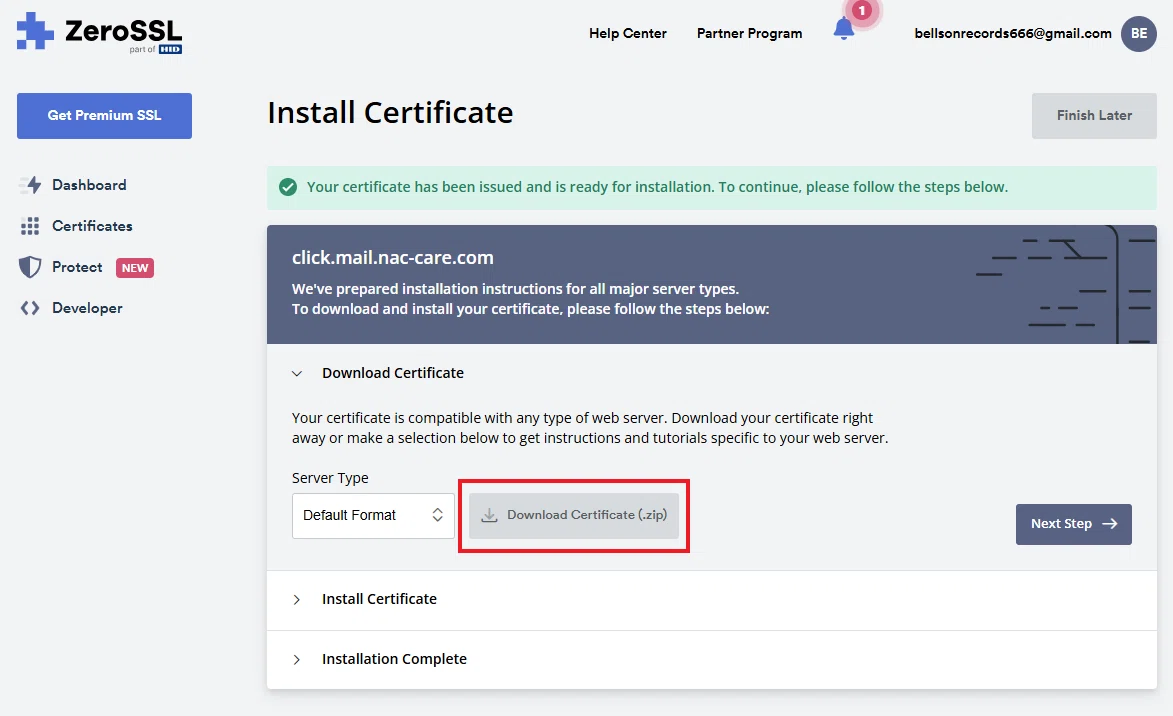Screen dimensions: 1173x716
Task: Click the green success checkmark icon
Action: point(288,187)
